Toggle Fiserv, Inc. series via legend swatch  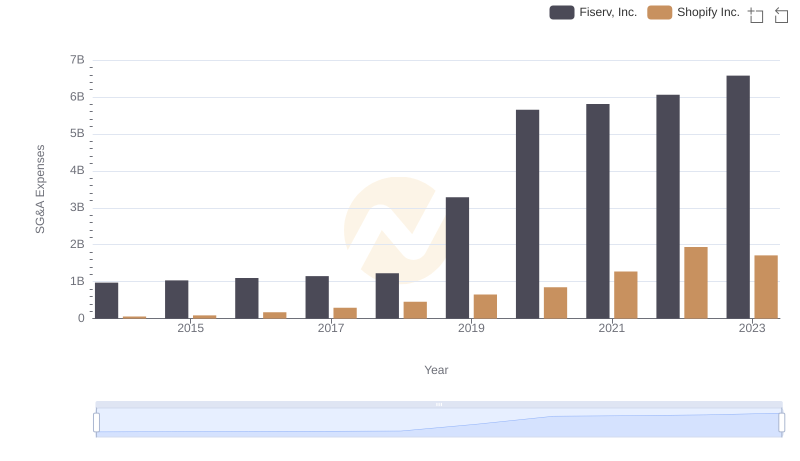tap(561, 12)
